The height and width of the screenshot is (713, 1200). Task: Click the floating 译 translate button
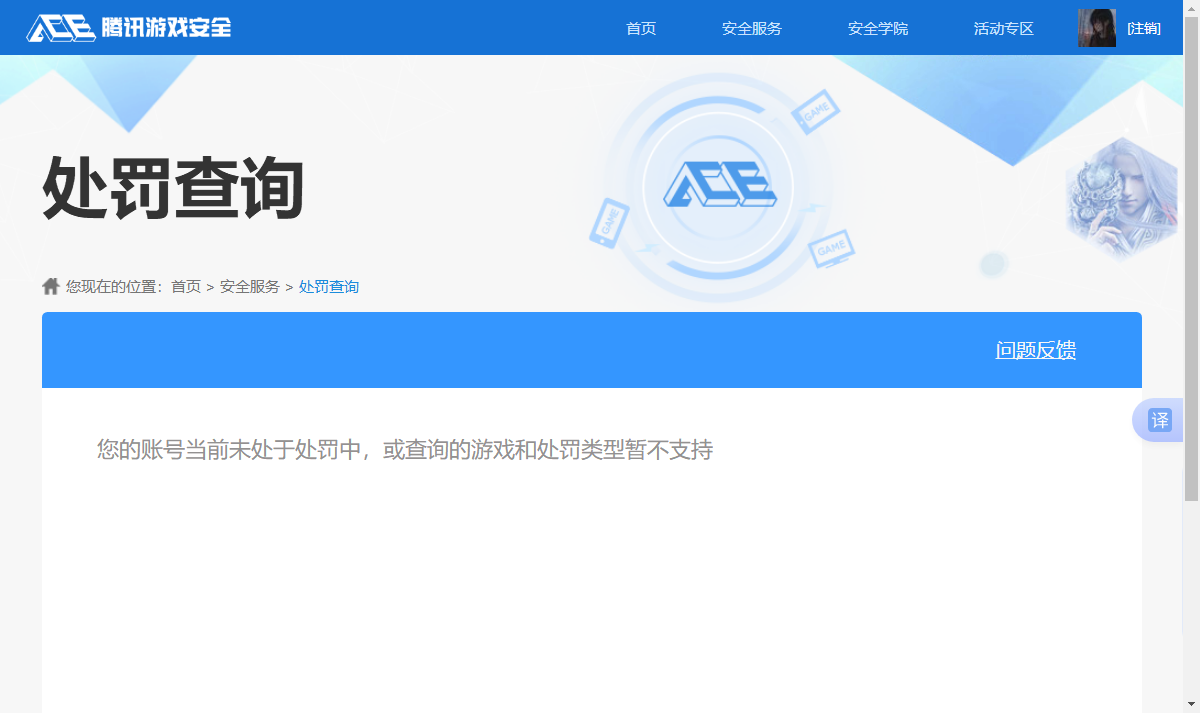click(1159, 420)
